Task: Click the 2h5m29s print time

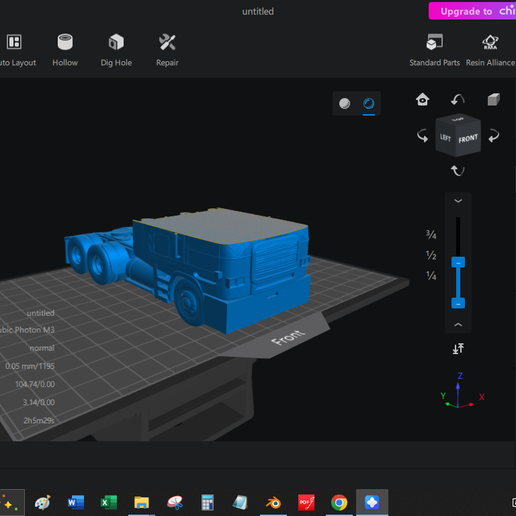Action: click(x=39, y=420)
